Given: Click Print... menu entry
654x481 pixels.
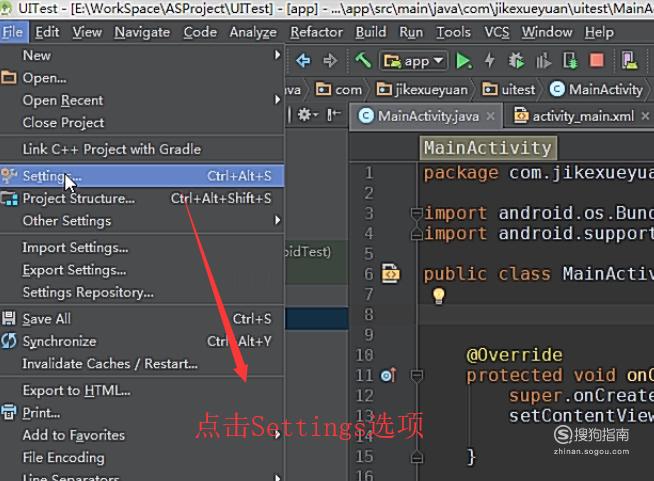Looking at the screenshot, I should click(x=142, y=413).
